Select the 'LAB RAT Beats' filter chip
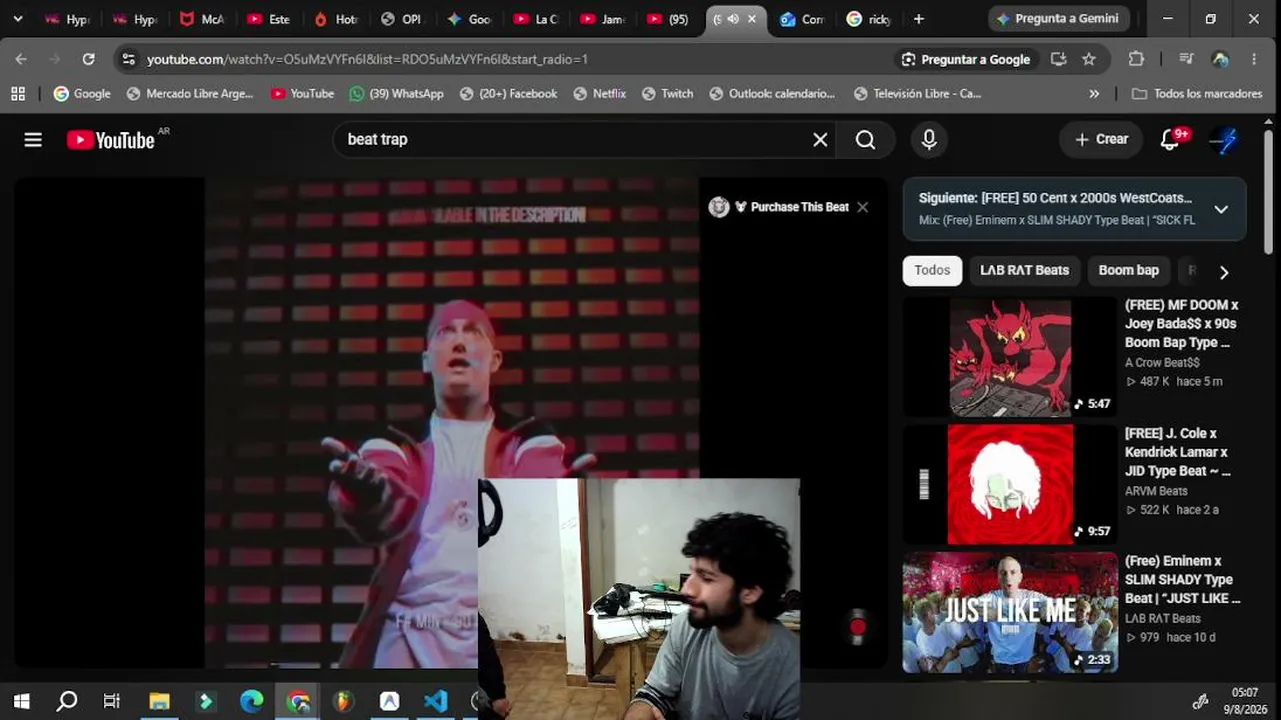Viewport: 1281px width, 720px height. pyautogui.click(x=1024, y=271)
